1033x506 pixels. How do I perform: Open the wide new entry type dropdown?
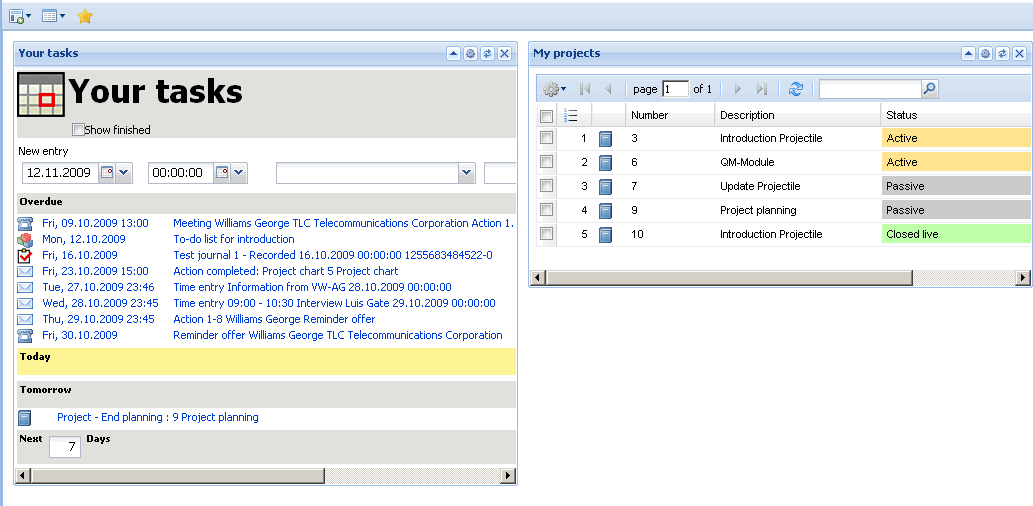click(x=466, y=173)
